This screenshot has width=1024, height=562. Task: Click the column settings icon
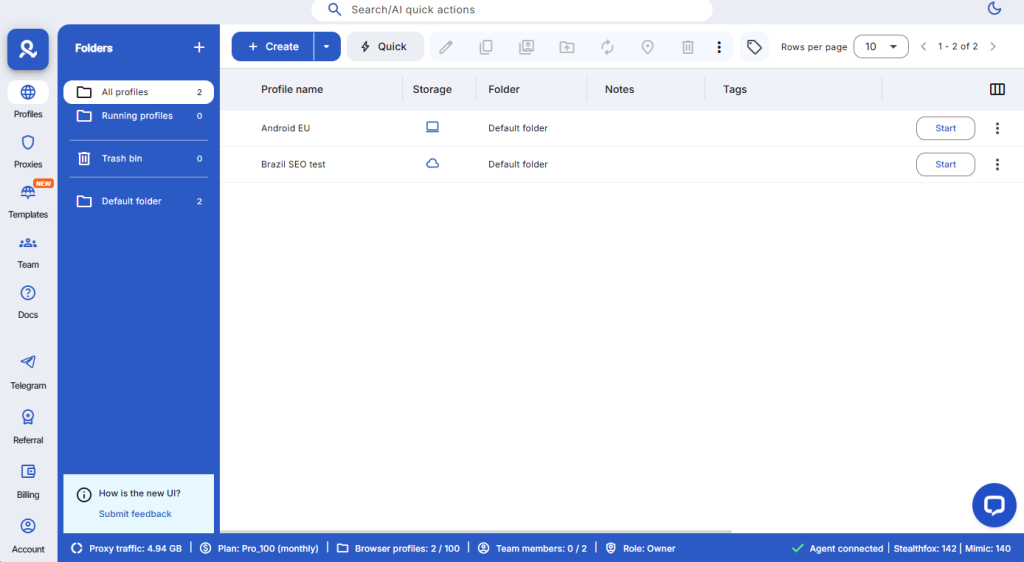pyautogui.click(x=997, y=89)
